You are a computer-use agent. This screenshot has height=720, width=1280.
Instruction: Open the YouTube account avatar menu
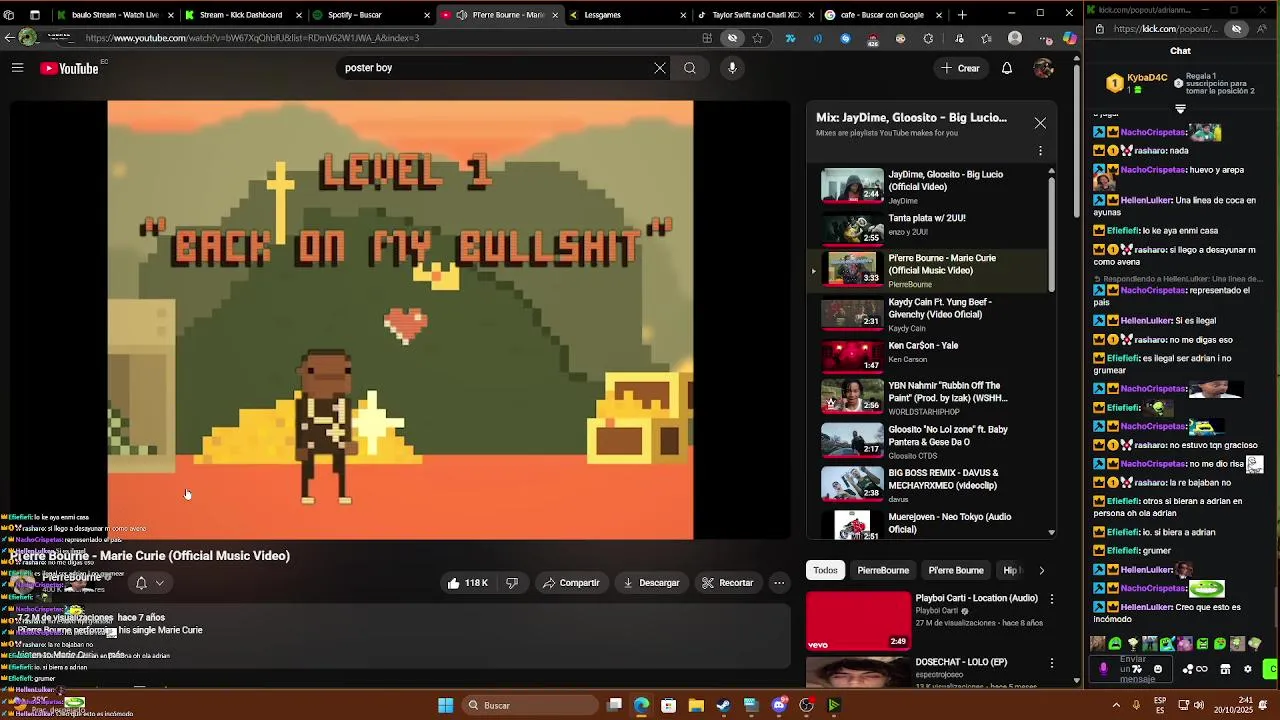1043,68
